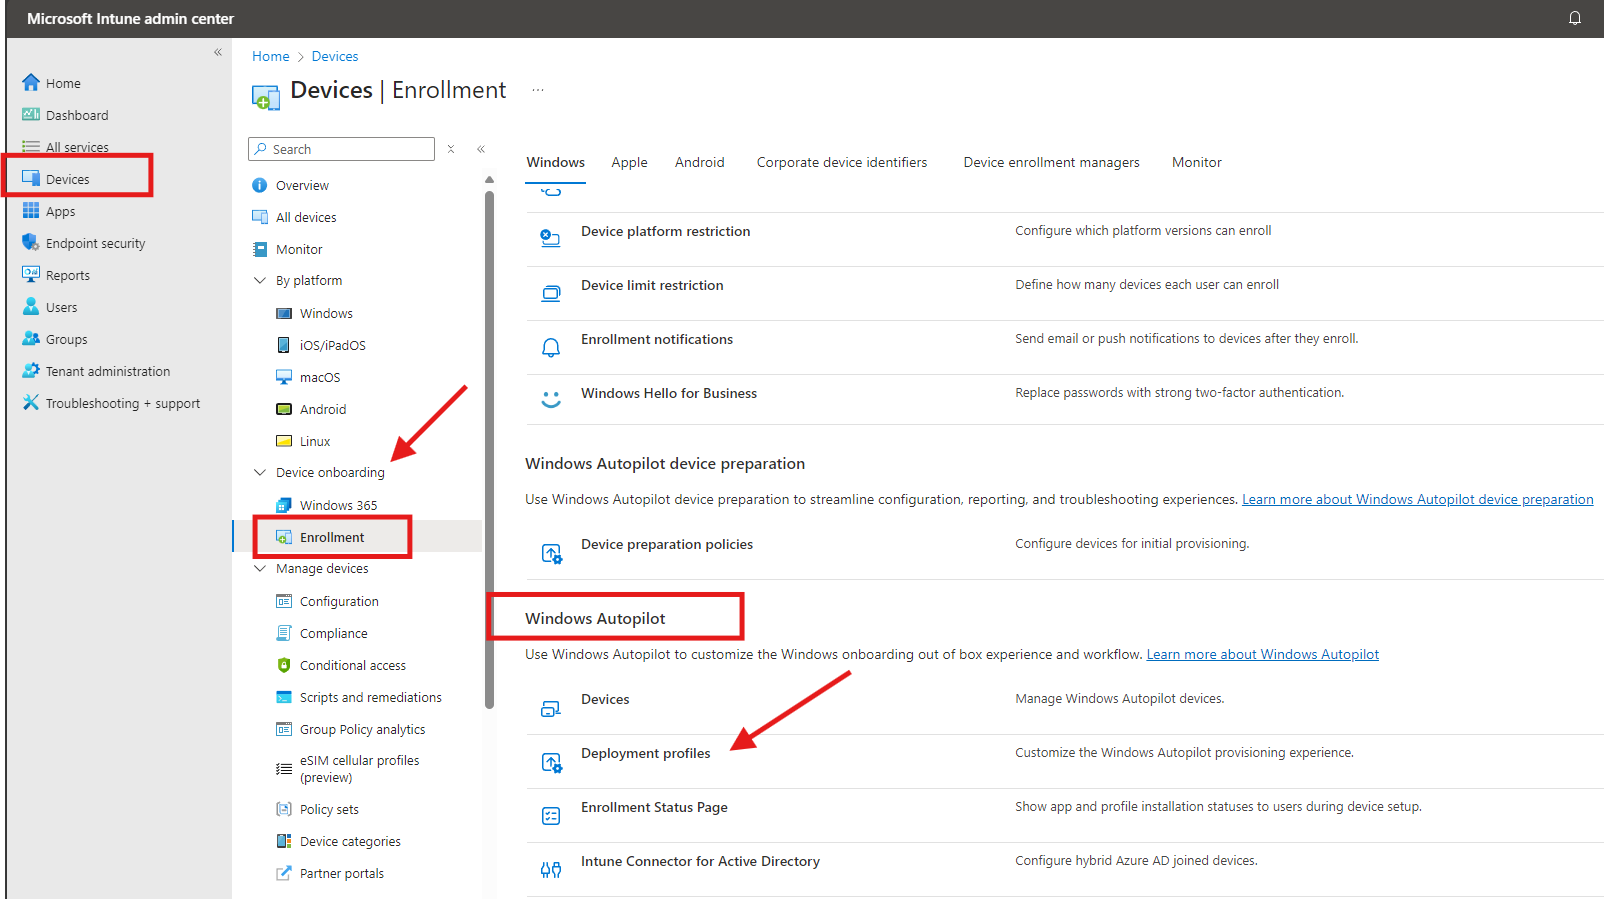Click the Enrollment notifications bell icon

point(551,347)
